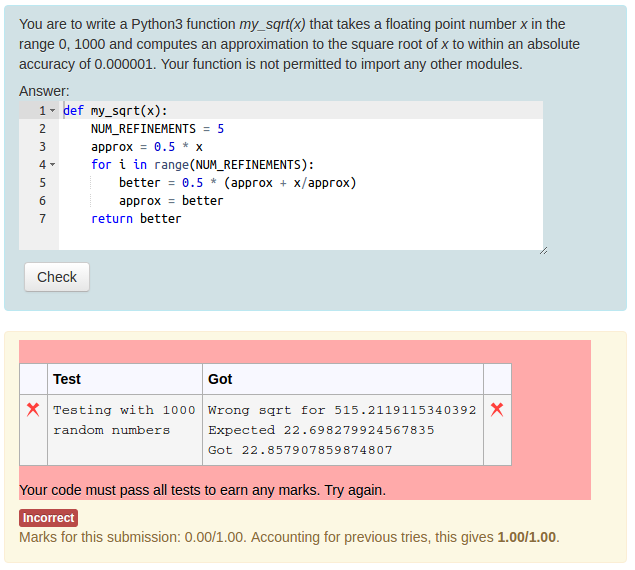Place cursor on the return better line
The image size is (635, 570).
click(x=136, y=219)
